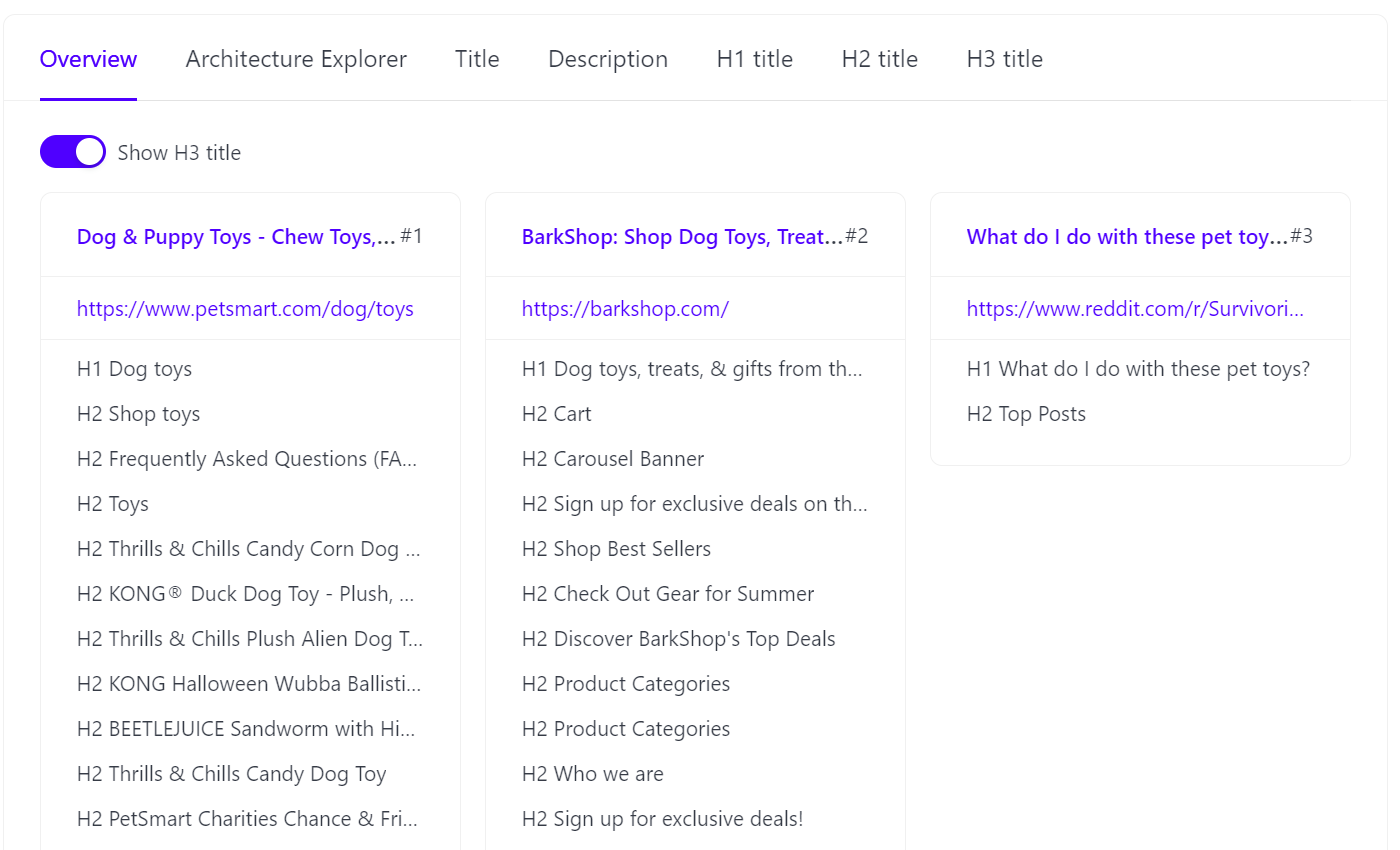Visit the petsmart.com/dog/toys URL
Screen dimensions: 1400x850
tap(245, 309)
